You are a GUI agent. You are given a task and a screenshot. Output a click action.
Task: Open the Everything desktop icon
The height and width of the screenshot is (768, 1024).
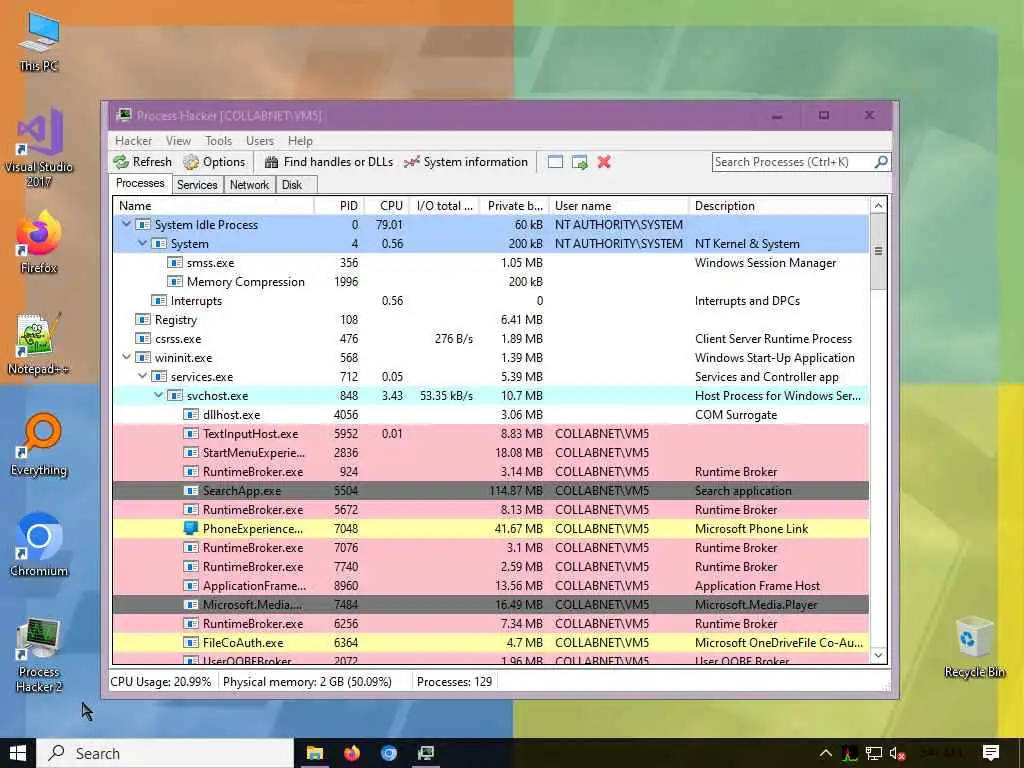[39, 445]
